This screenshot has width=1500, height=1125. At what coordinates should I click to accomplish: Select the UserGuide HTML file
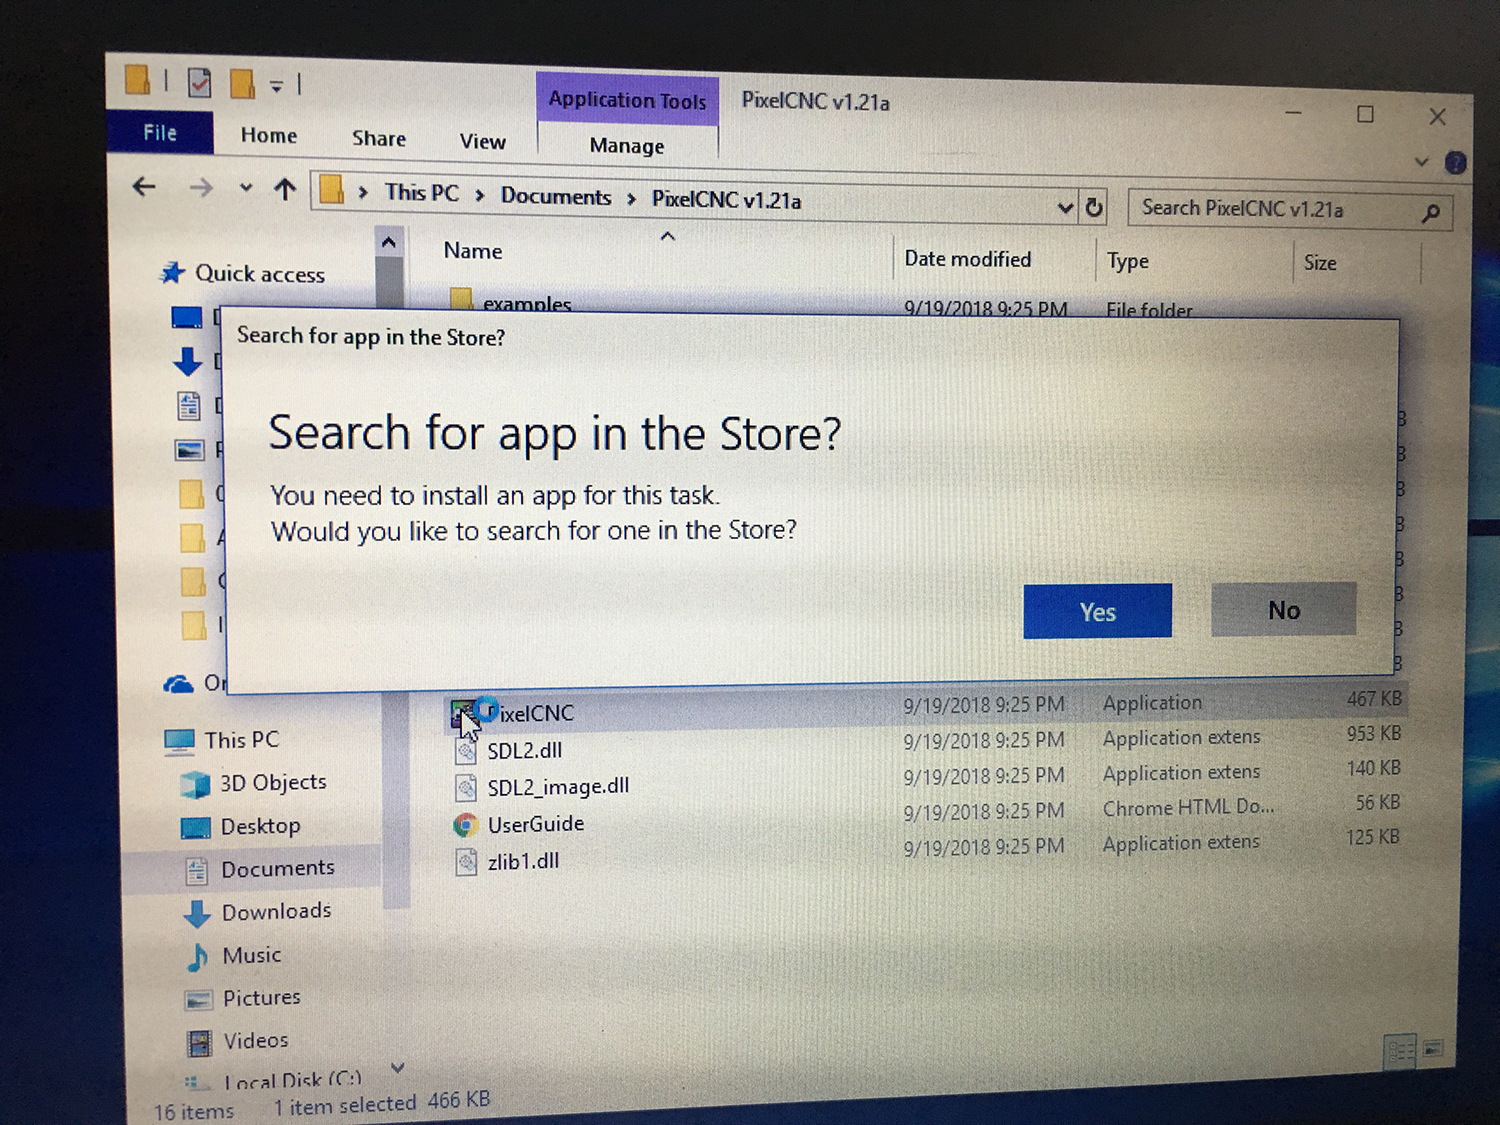click(535, 824)
